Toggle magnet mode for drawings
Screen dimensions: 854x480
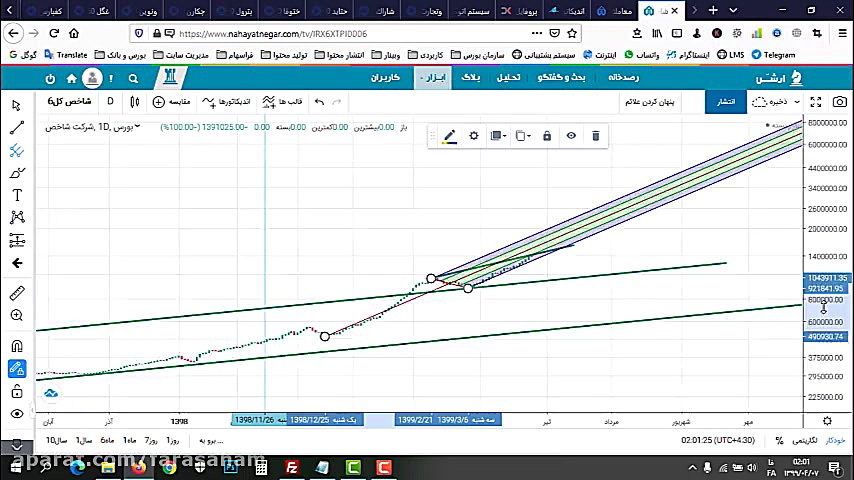pyautogui.click(x=17, y=346)
